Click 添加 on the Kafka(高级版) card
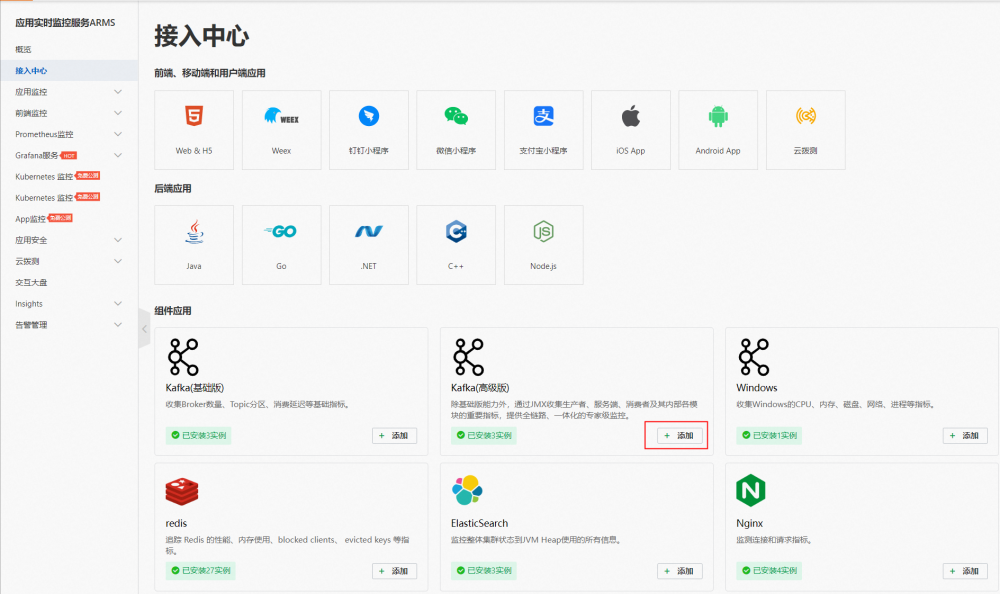 (680, 435)
